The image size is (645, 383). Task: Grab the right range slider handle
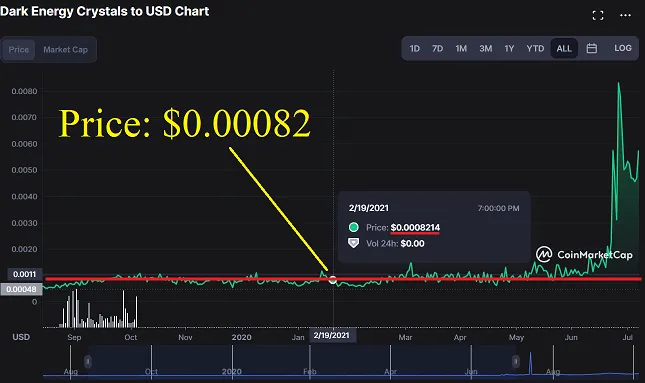[515, 362]
